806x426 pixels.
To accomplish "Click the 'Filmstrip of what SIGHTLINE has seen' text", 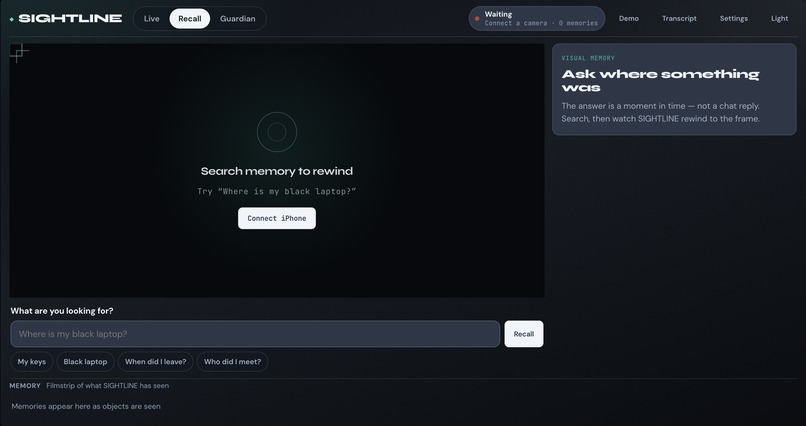I will (107, 386).
